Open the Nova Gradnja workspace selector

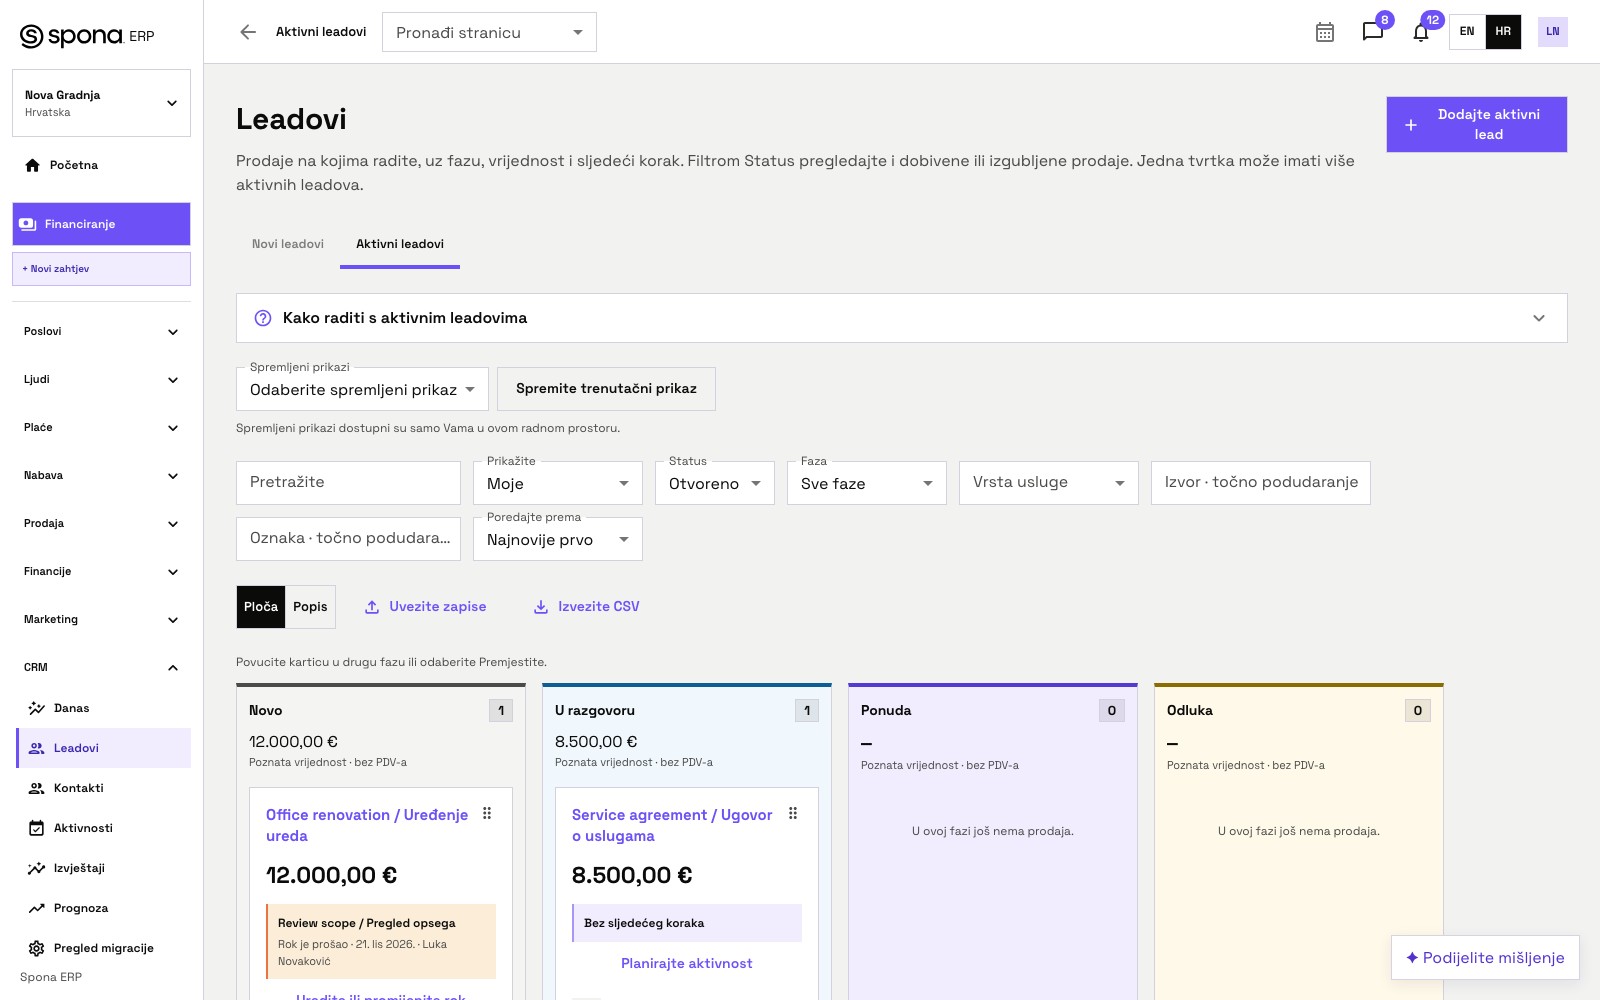pyautogui.click(x=101, y=103)
